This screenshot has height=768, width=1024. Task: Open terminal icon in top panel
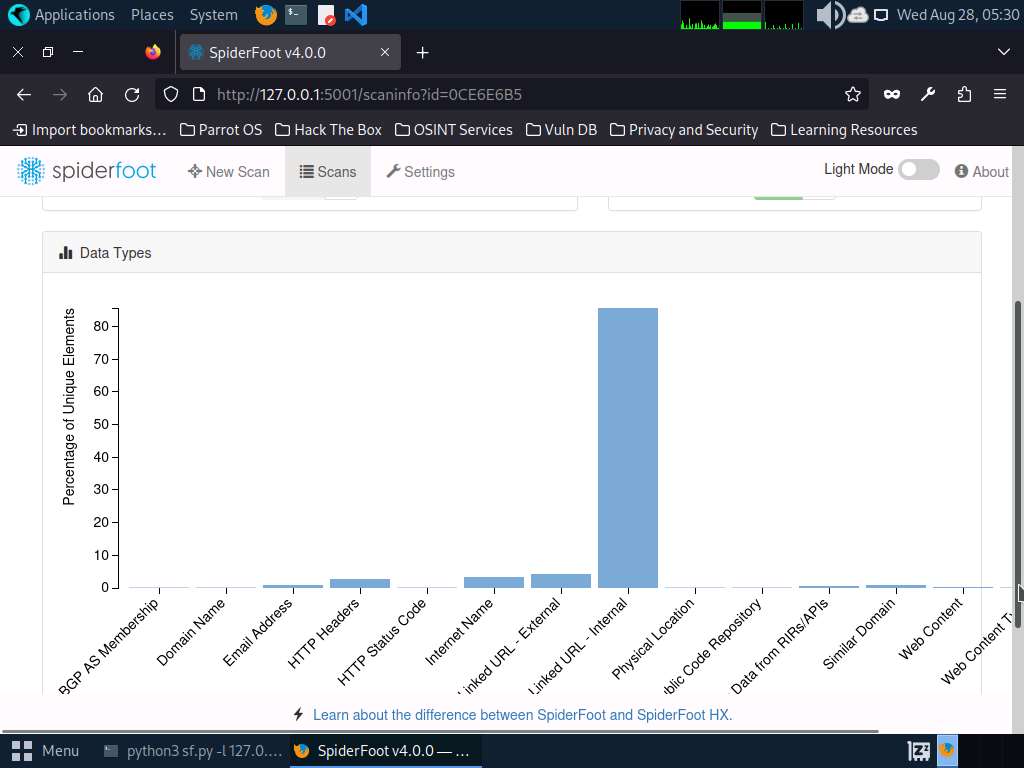(296, 14)
